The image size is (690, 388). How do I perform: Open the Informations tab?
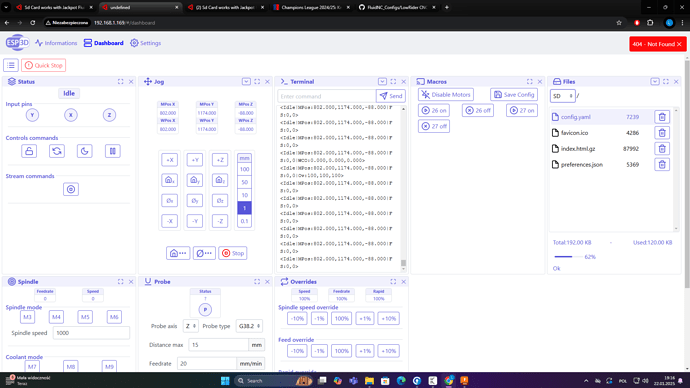(x=56, y=43)
